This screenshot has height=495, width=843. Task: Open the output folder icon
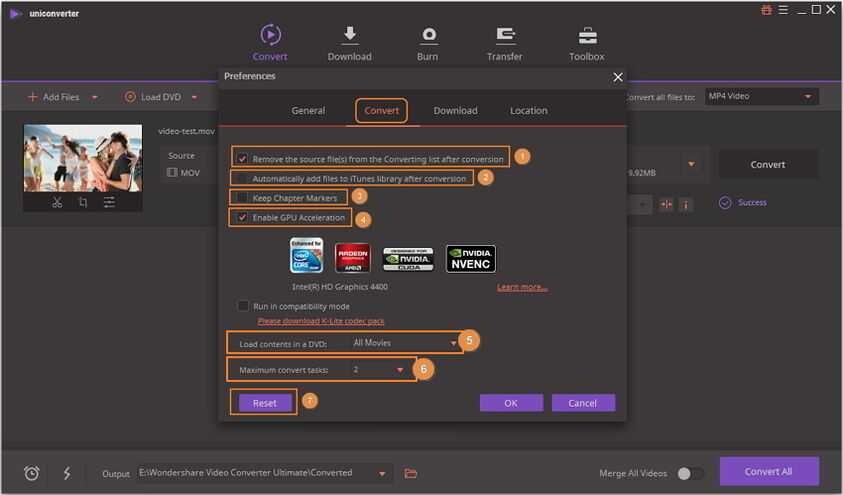[x=410, y=473]
